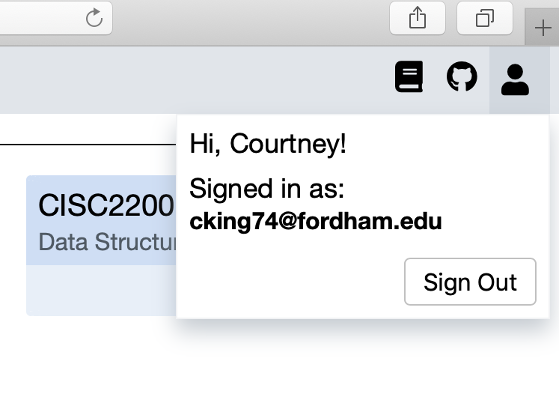Click Safari toolbar gap before share icon
Screen dimensions: 560x394
[250, 18]
